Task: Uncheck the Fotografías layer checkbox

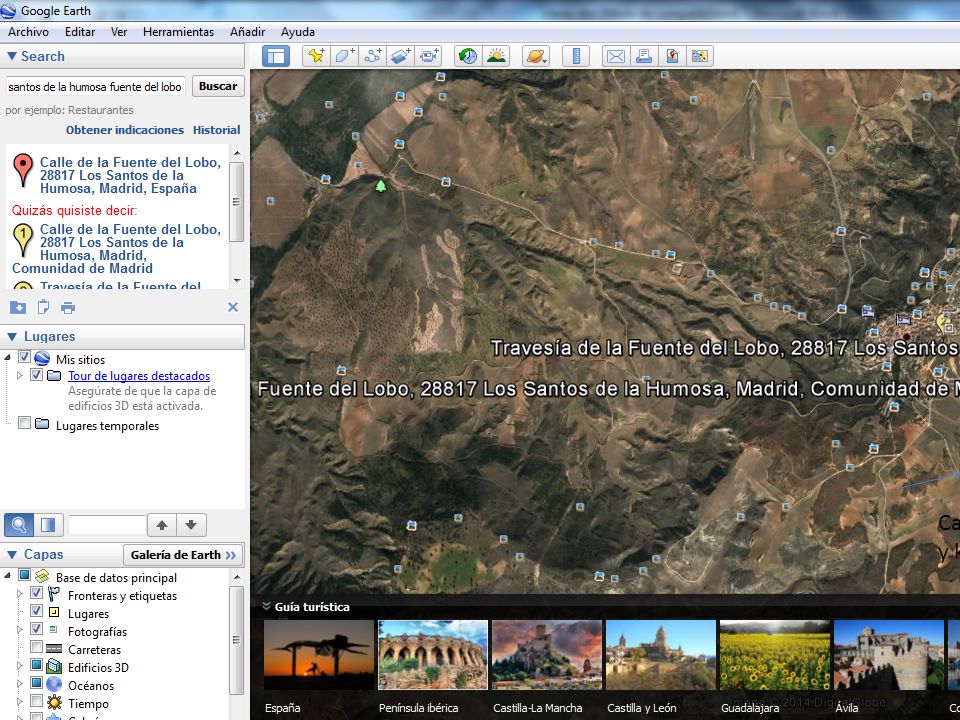Action: (x=36, y=629)
